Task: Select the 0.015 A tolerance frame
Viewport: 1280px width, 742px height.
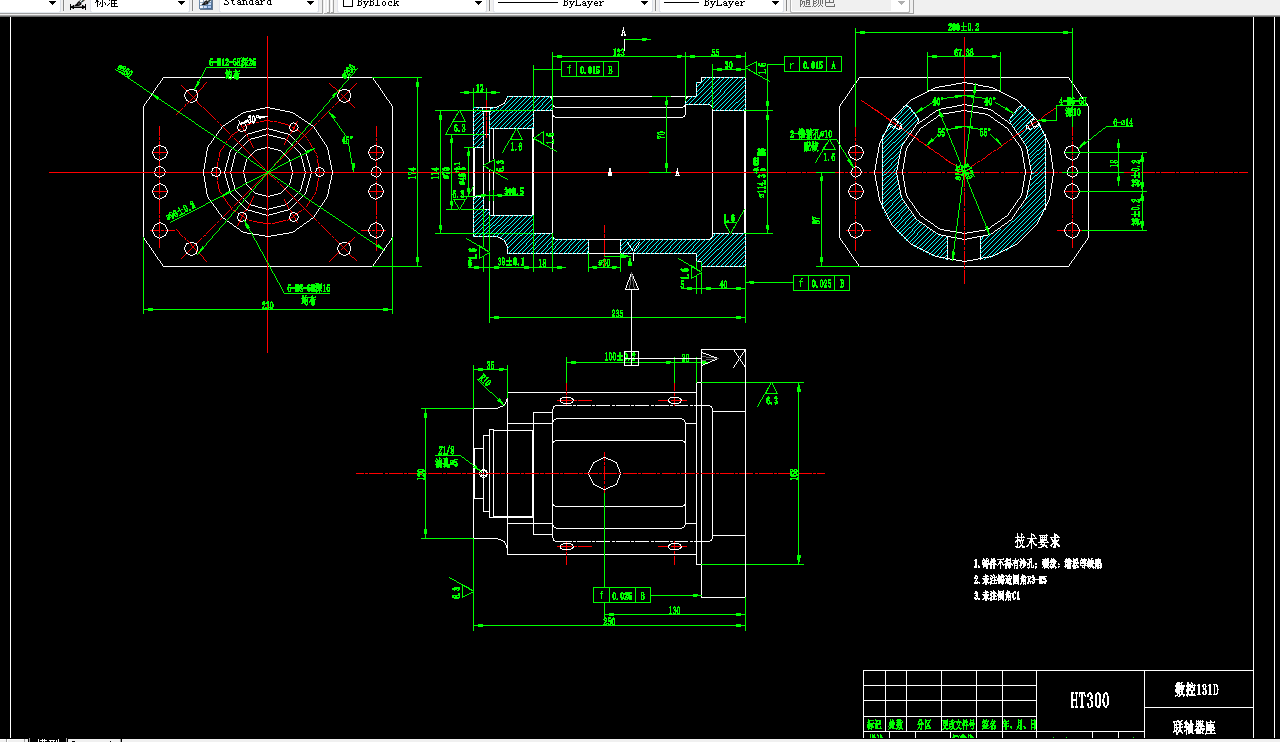Action: pos(813,64)
